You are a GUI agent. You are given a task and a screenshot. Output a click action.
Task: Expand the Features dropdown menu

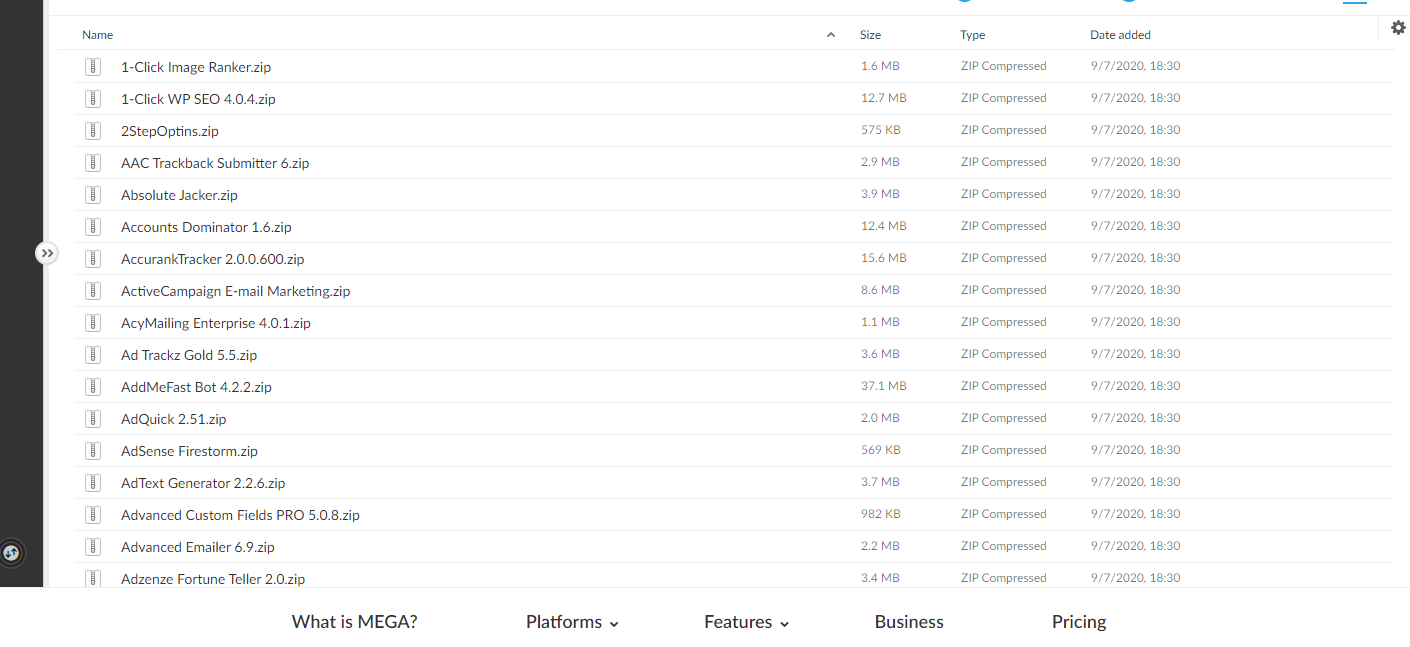[x=747, y=622]
